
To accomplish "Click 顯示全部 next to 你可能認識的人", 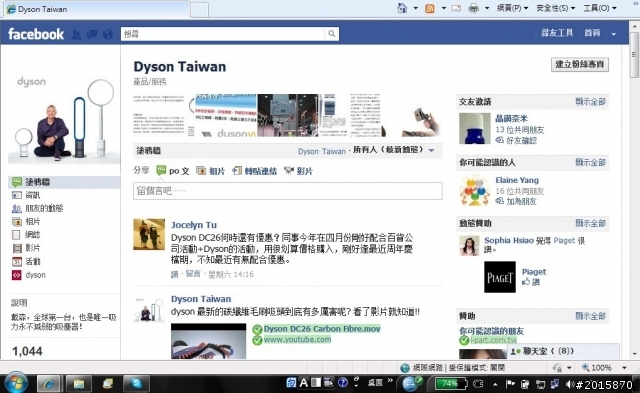I will [590, 162].
